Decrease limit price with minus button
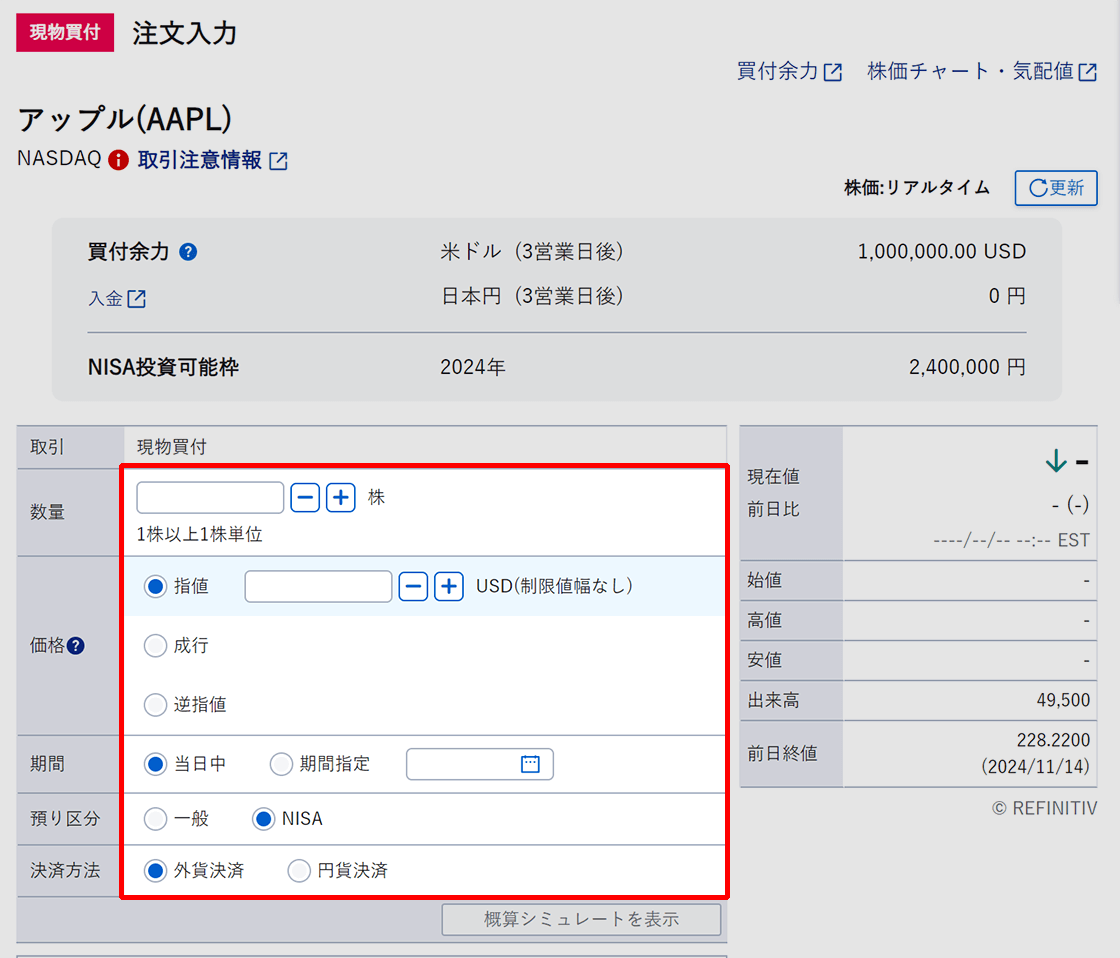The image size is (1120, 958). coord(413,587)
